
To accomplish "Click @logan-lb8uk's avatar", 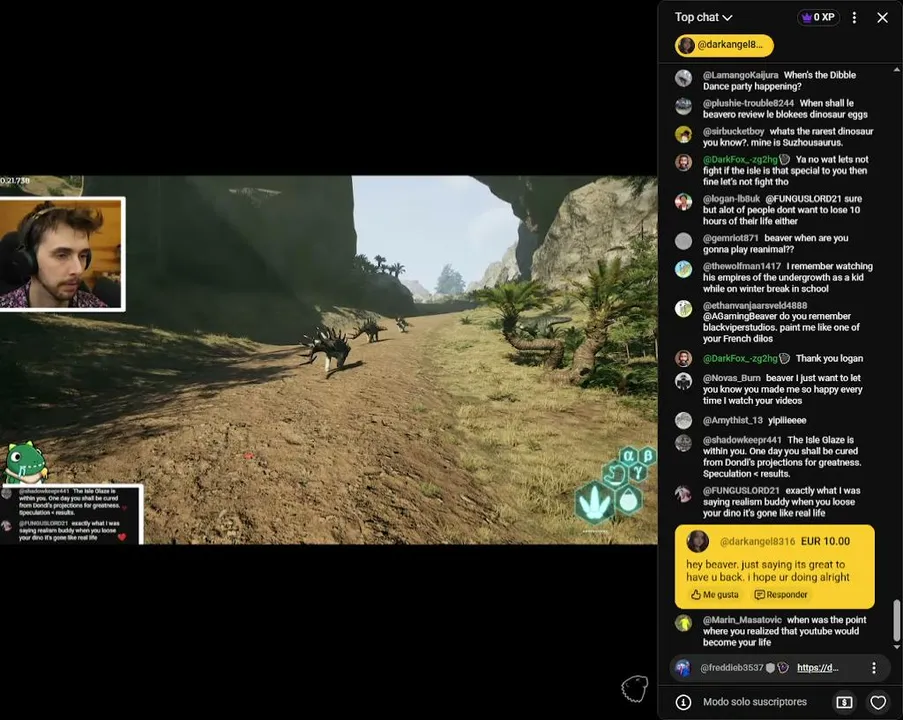I will (x=684, y=202).
